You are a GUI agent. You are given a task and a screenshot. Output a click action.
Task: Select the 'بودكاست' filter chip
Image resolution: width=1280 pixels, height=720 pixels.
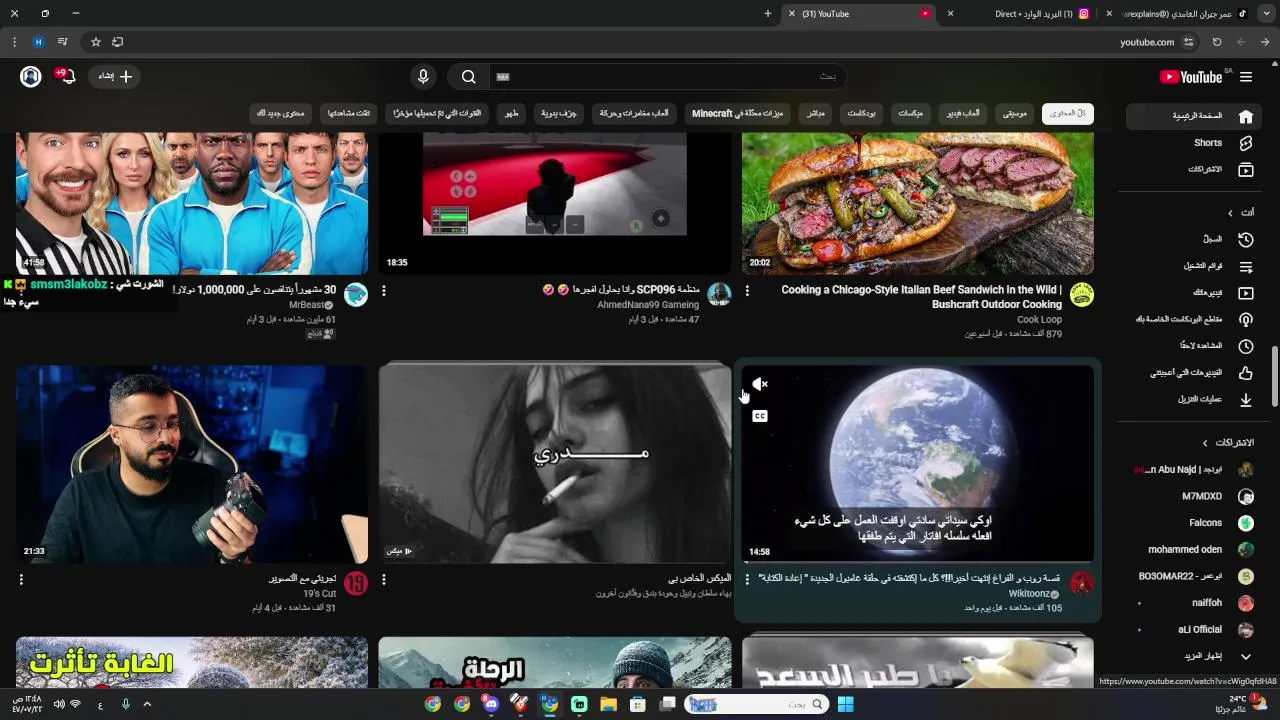tap(862, 114)
